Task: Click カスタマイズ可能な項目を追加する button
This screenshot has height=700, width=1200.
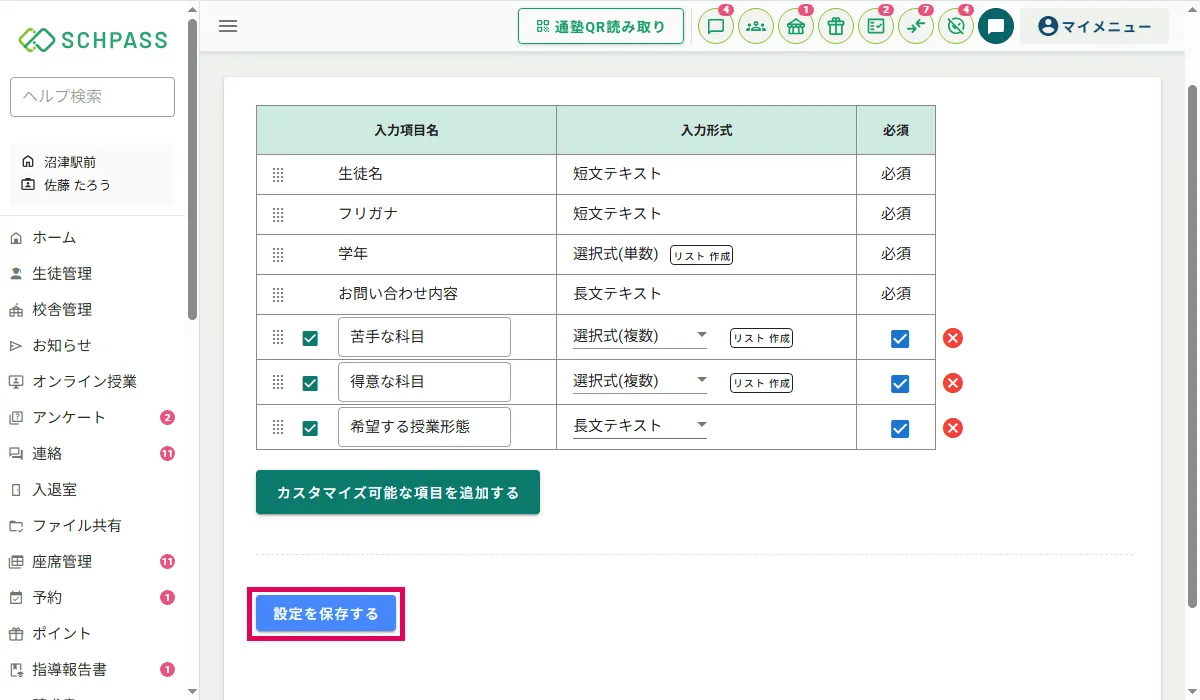Action: click(398, 493)
